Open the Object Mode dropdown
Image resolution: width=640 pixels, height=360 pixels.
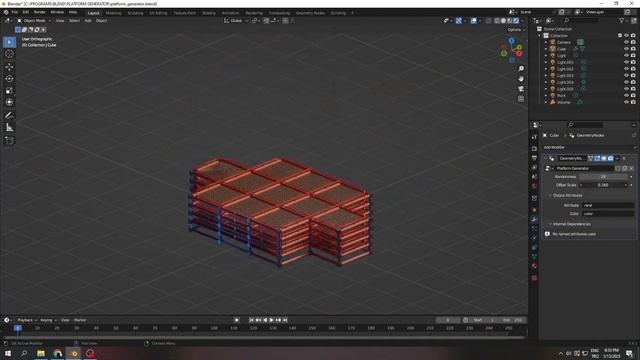click(x=34, y=20)
